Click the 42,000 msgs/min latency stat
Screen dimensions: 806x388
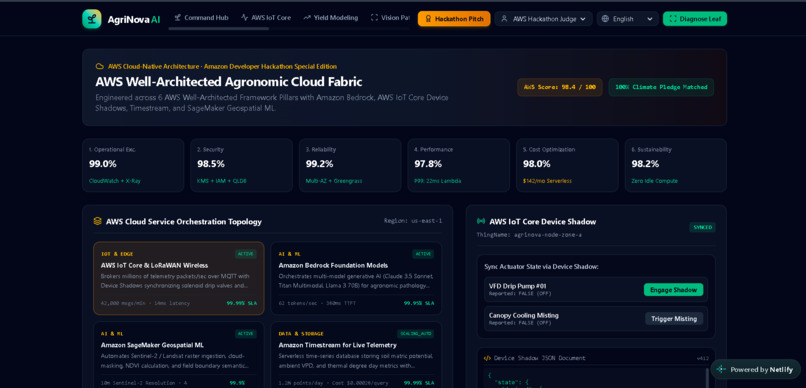tap(145, 303)
